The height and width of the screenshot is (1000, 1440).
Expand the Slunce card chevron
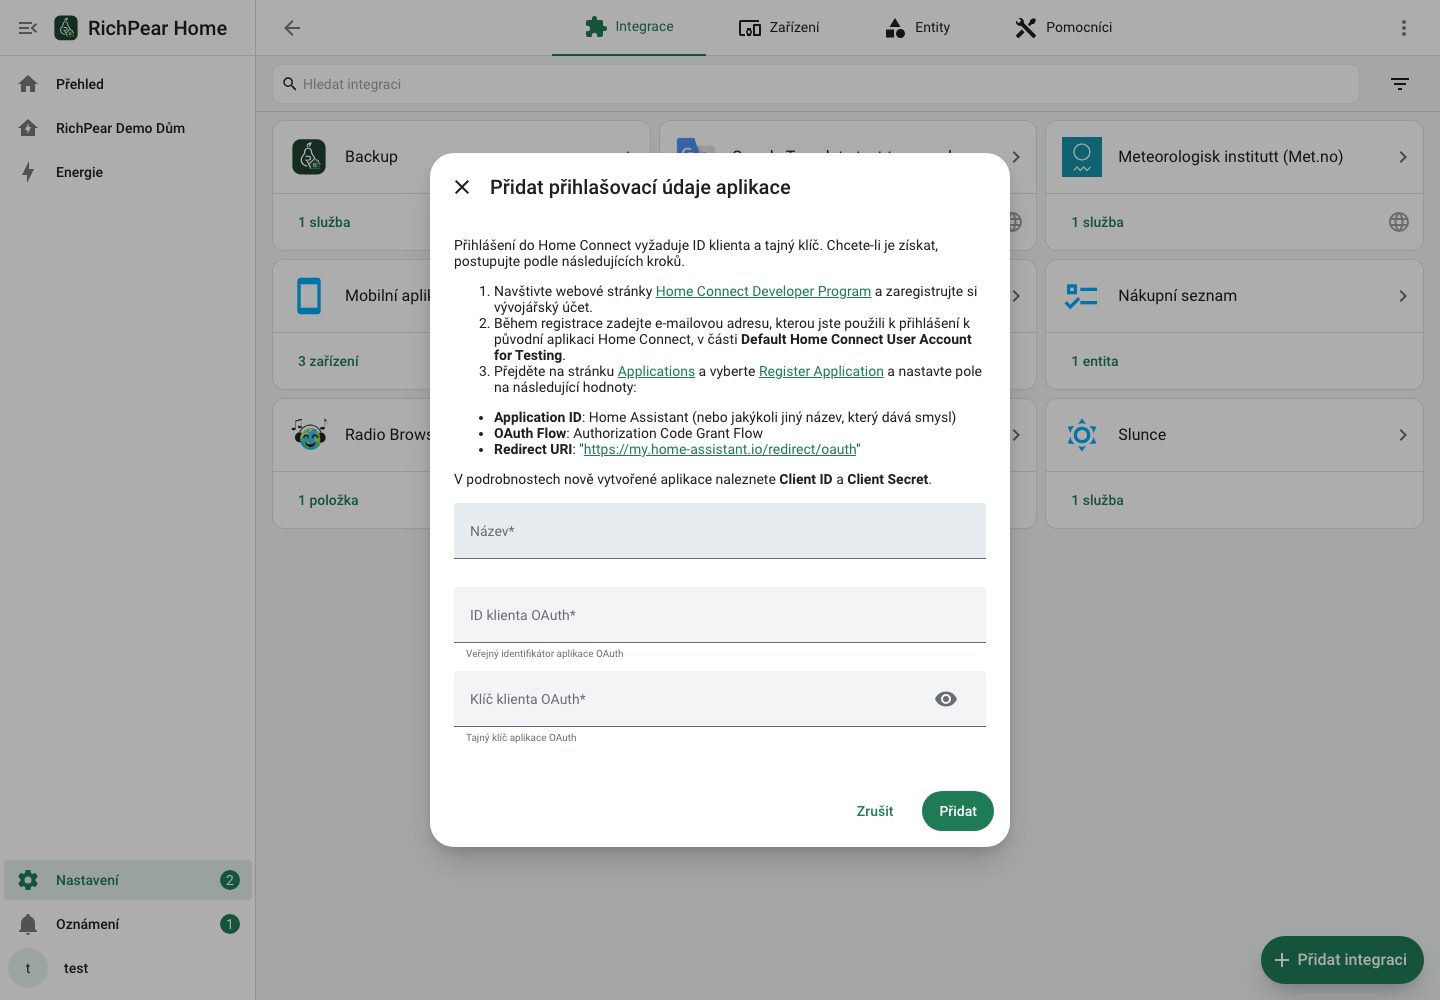pos(1403,435)
